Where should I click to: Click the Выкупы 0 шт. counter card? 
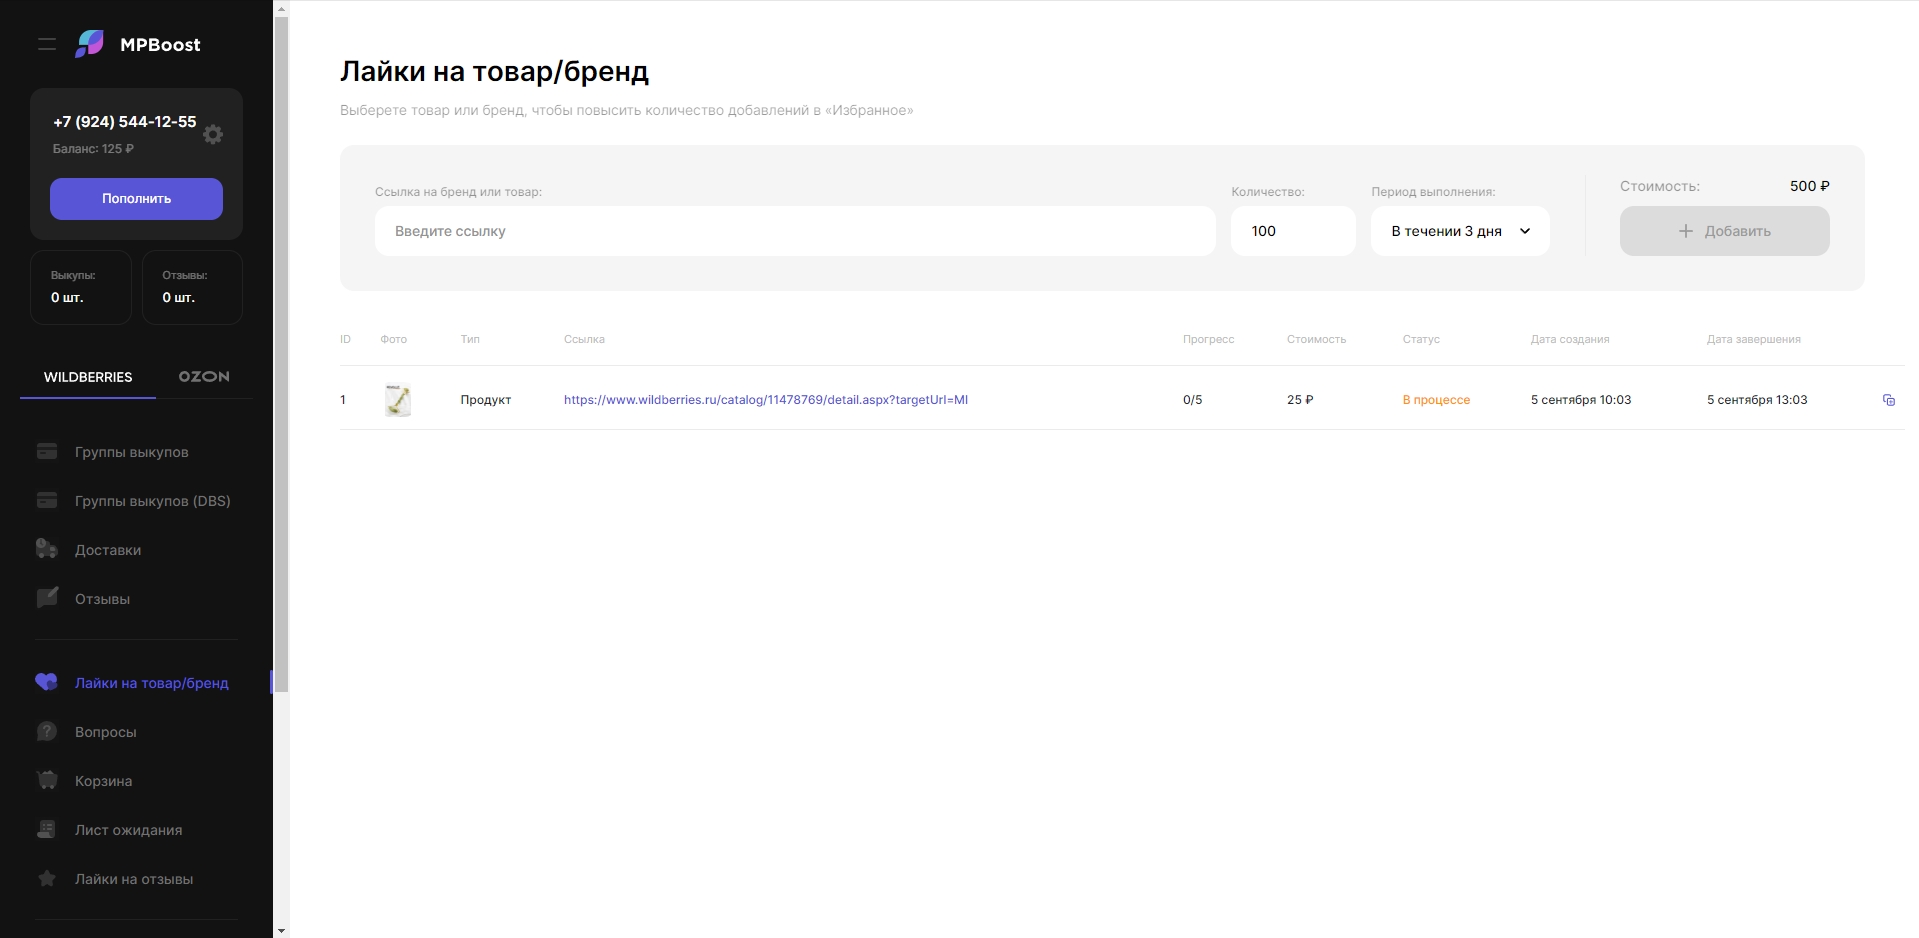click(x=81, y=287)
